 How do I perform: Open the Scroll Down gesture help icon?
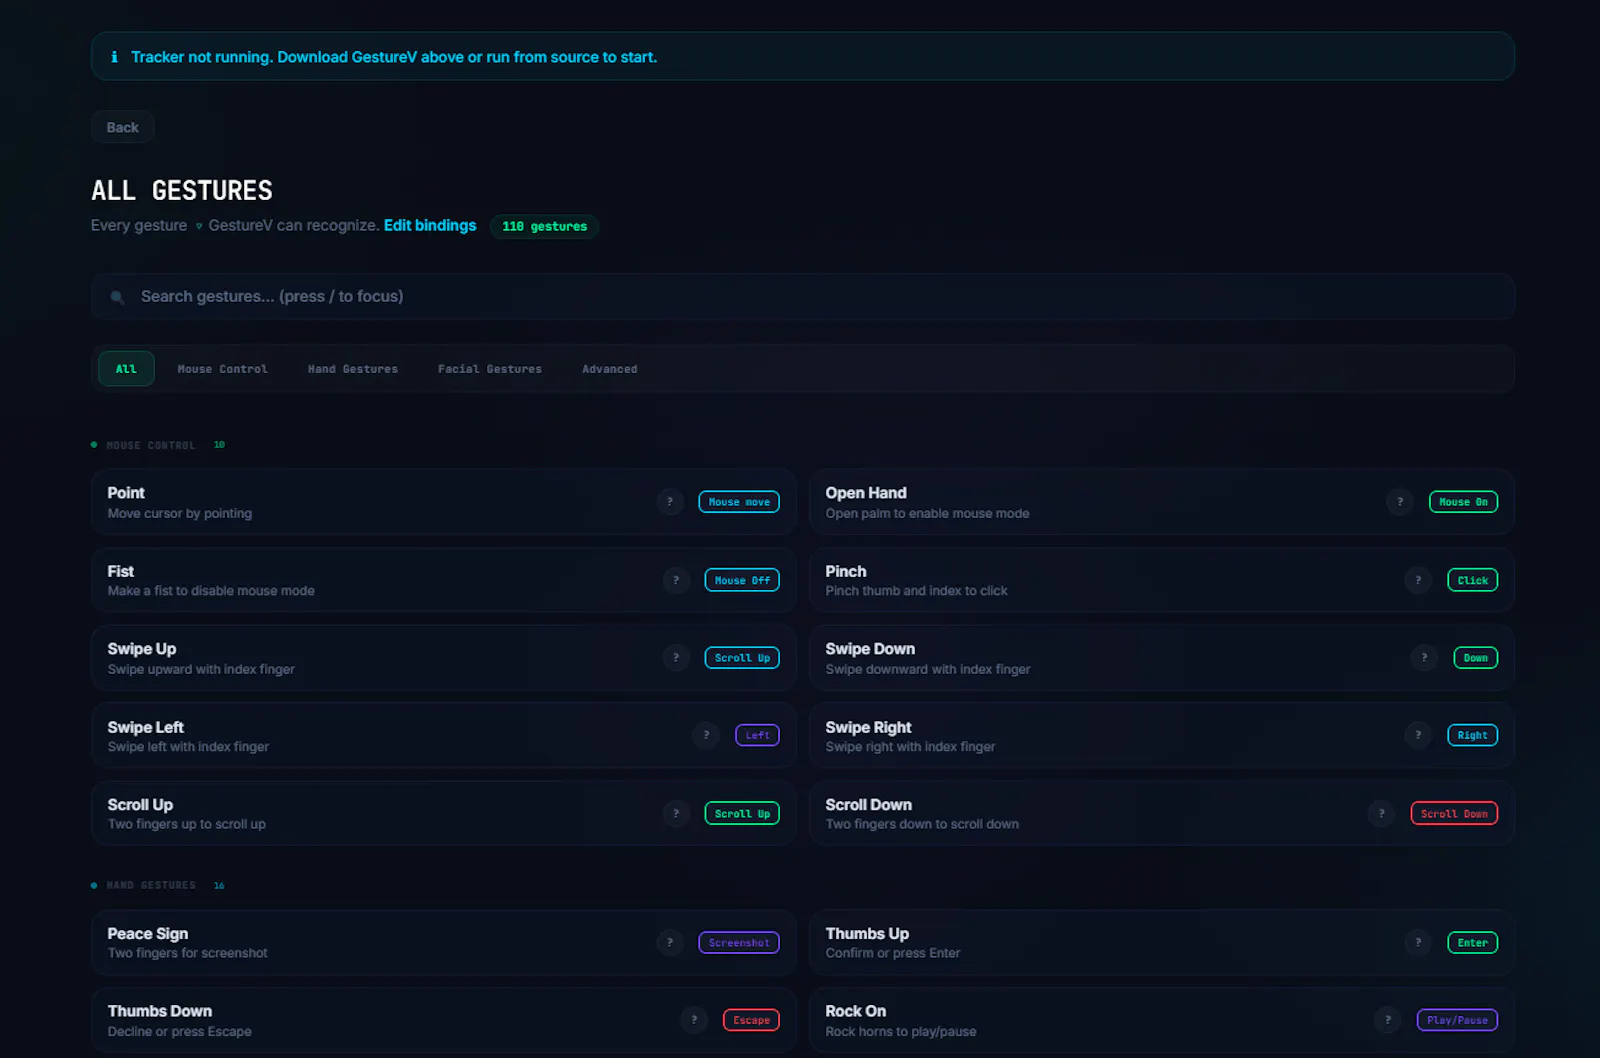[1382, 814]
